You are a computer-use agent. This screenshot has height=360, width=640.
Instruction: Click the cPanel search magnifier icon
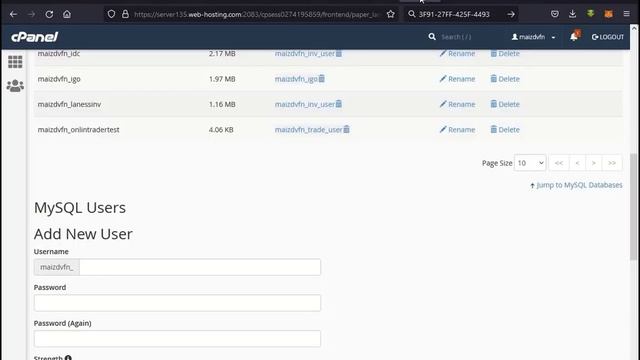click(x=432, y=37)
